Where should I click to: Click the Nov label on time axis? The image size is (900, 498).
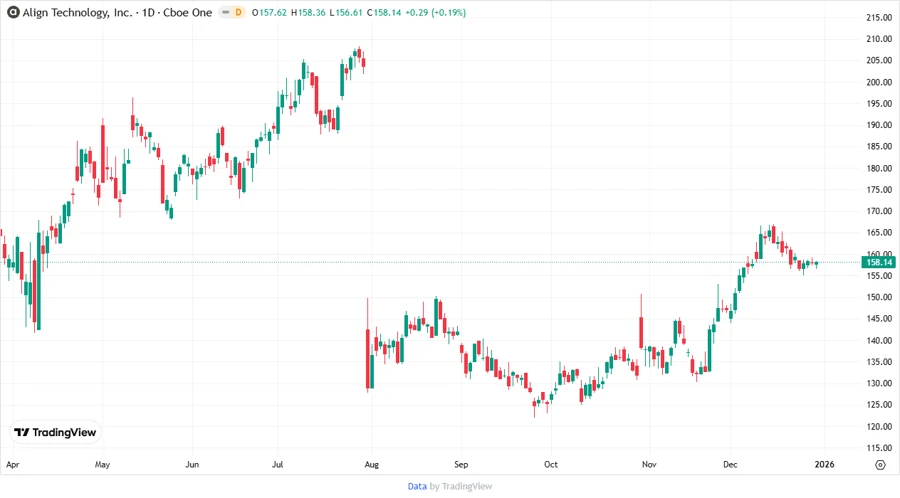(x=649, y=465)
